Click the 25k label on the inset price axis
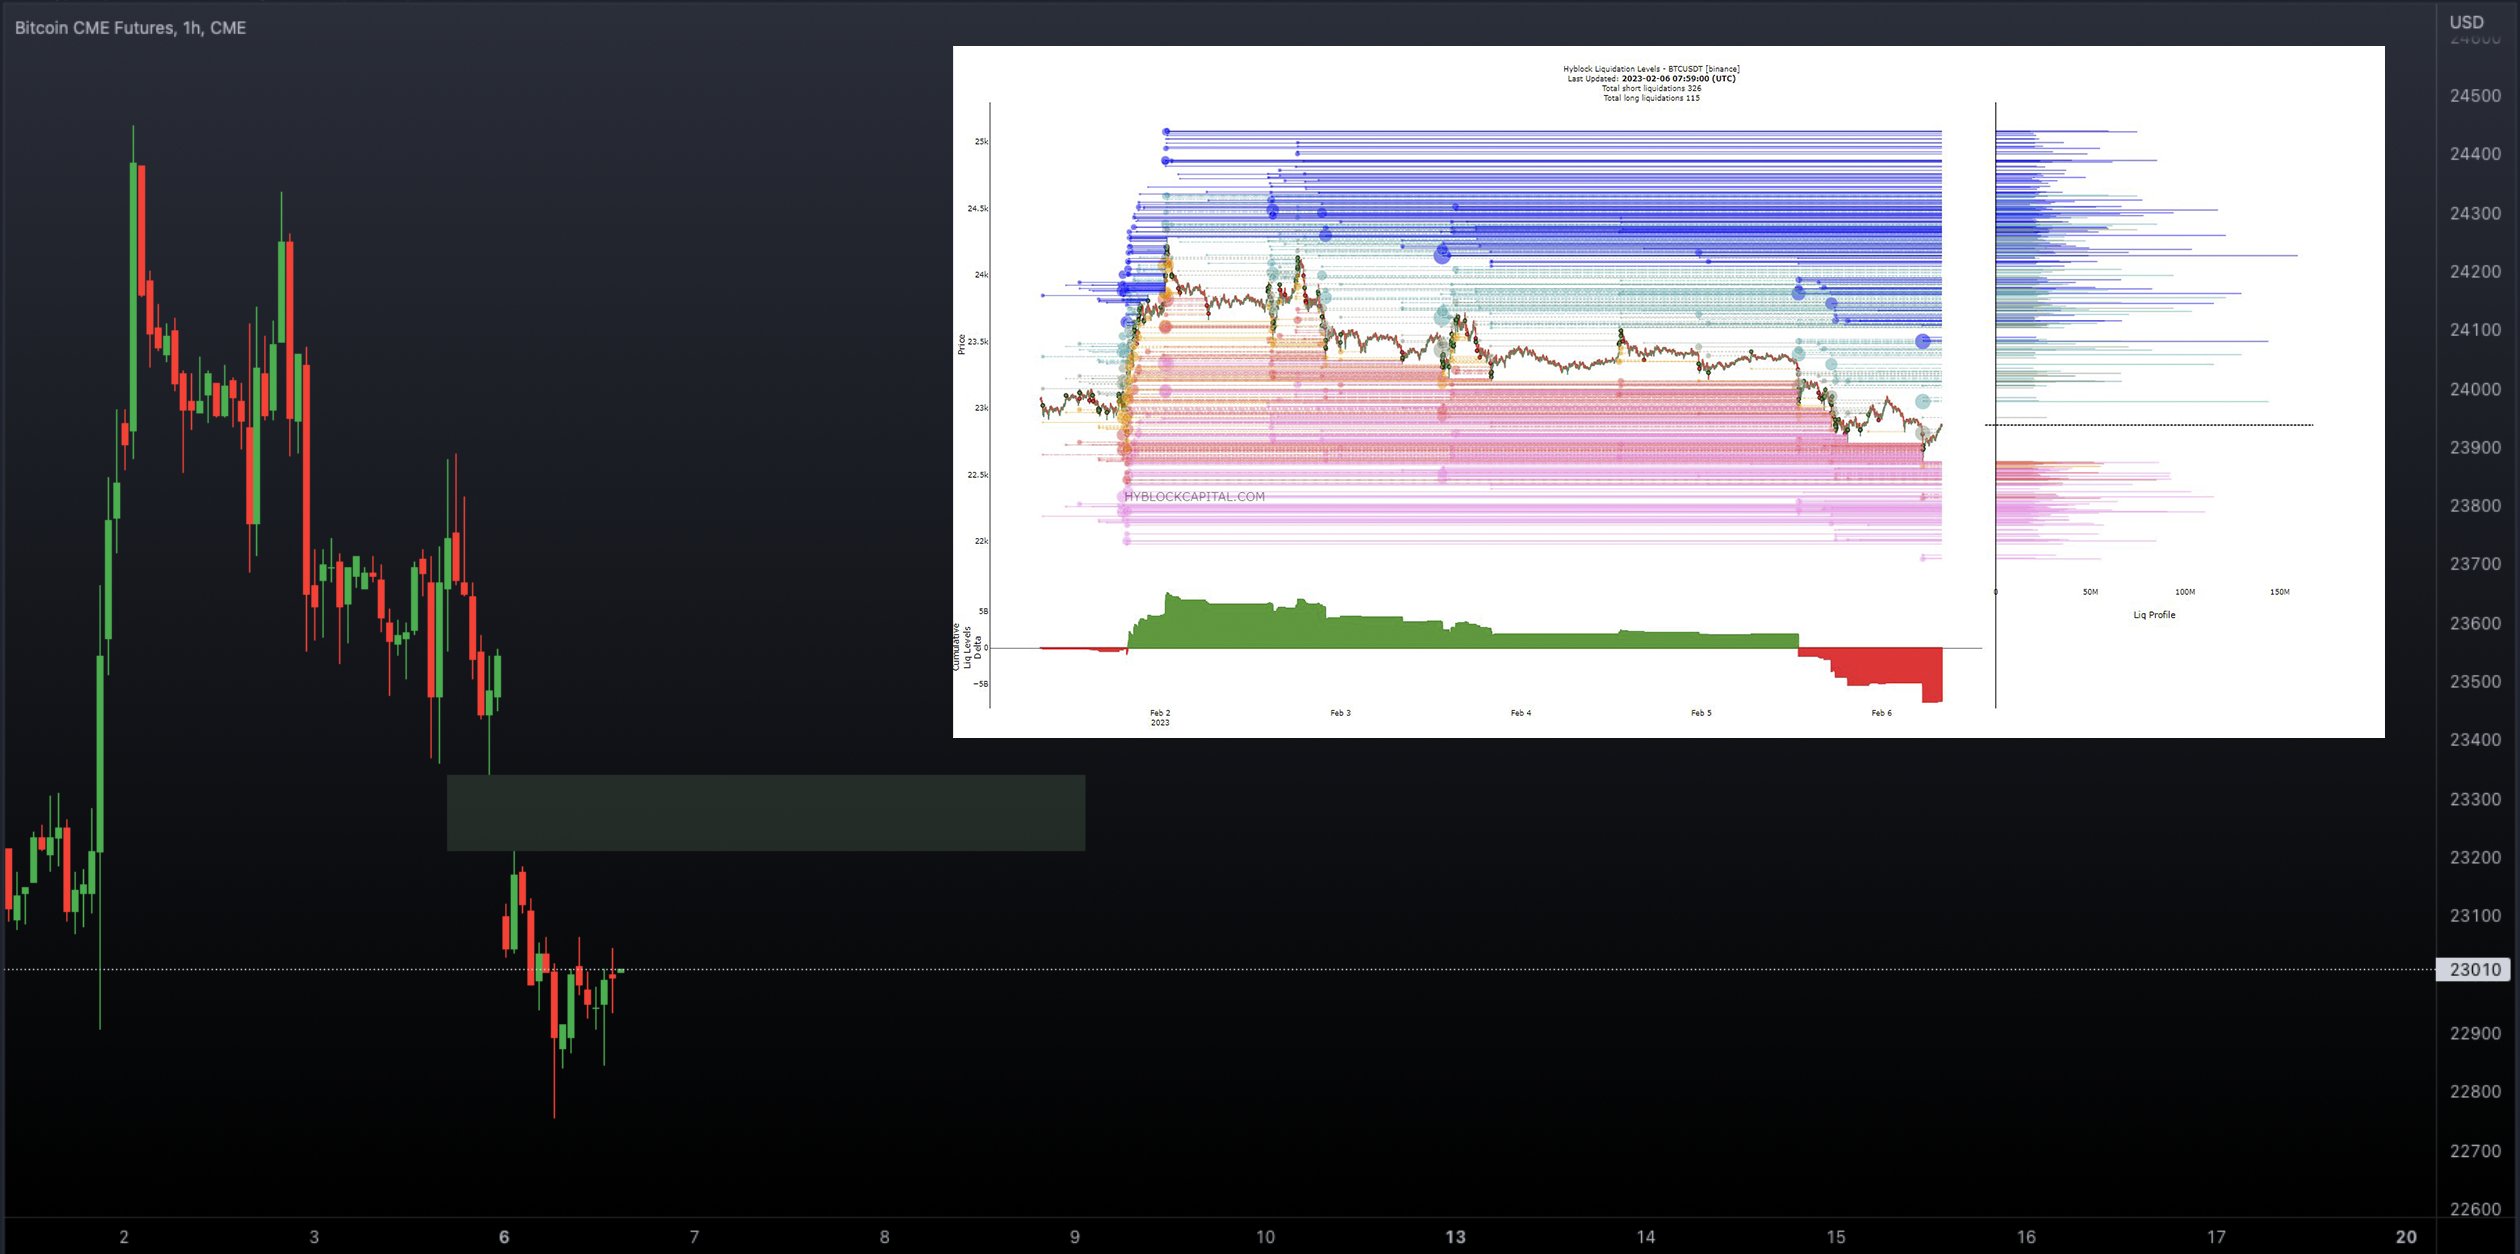Screen dimensions: 2520x1254 (x=981, y=142)
